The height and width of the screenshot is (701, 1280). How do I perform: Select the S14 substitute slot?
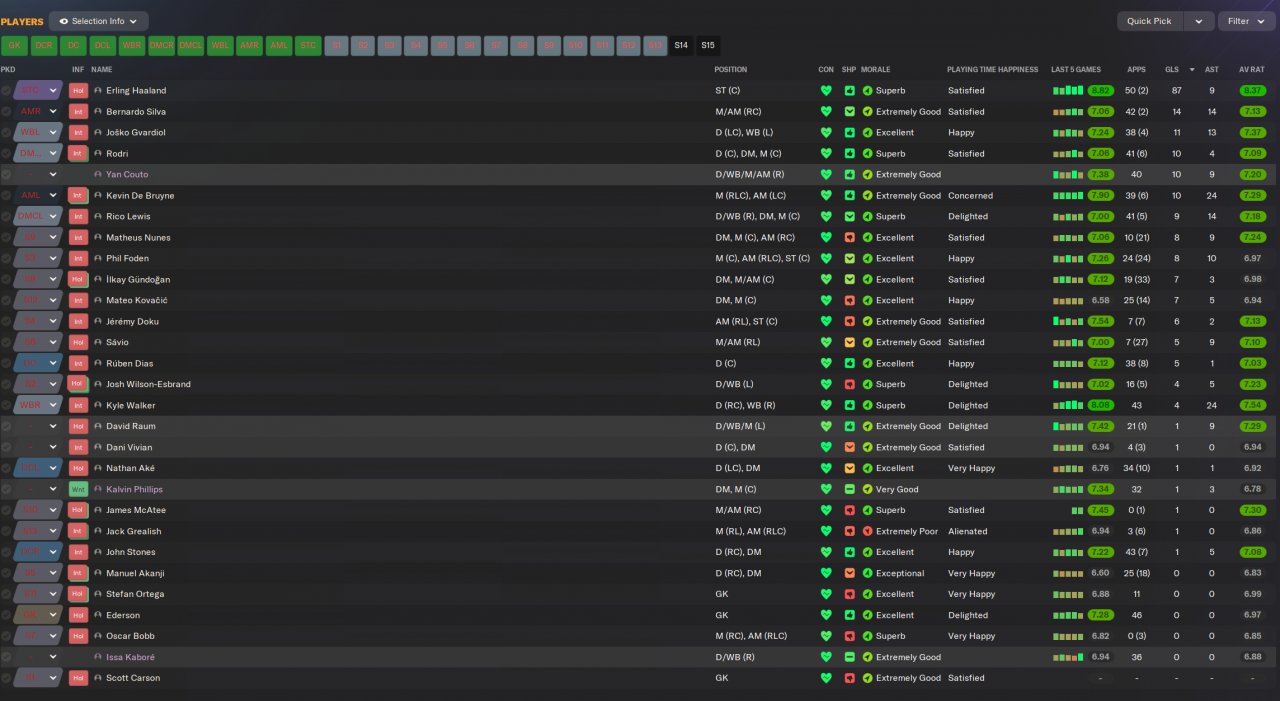pyautogui.click(x=681, y=46)
